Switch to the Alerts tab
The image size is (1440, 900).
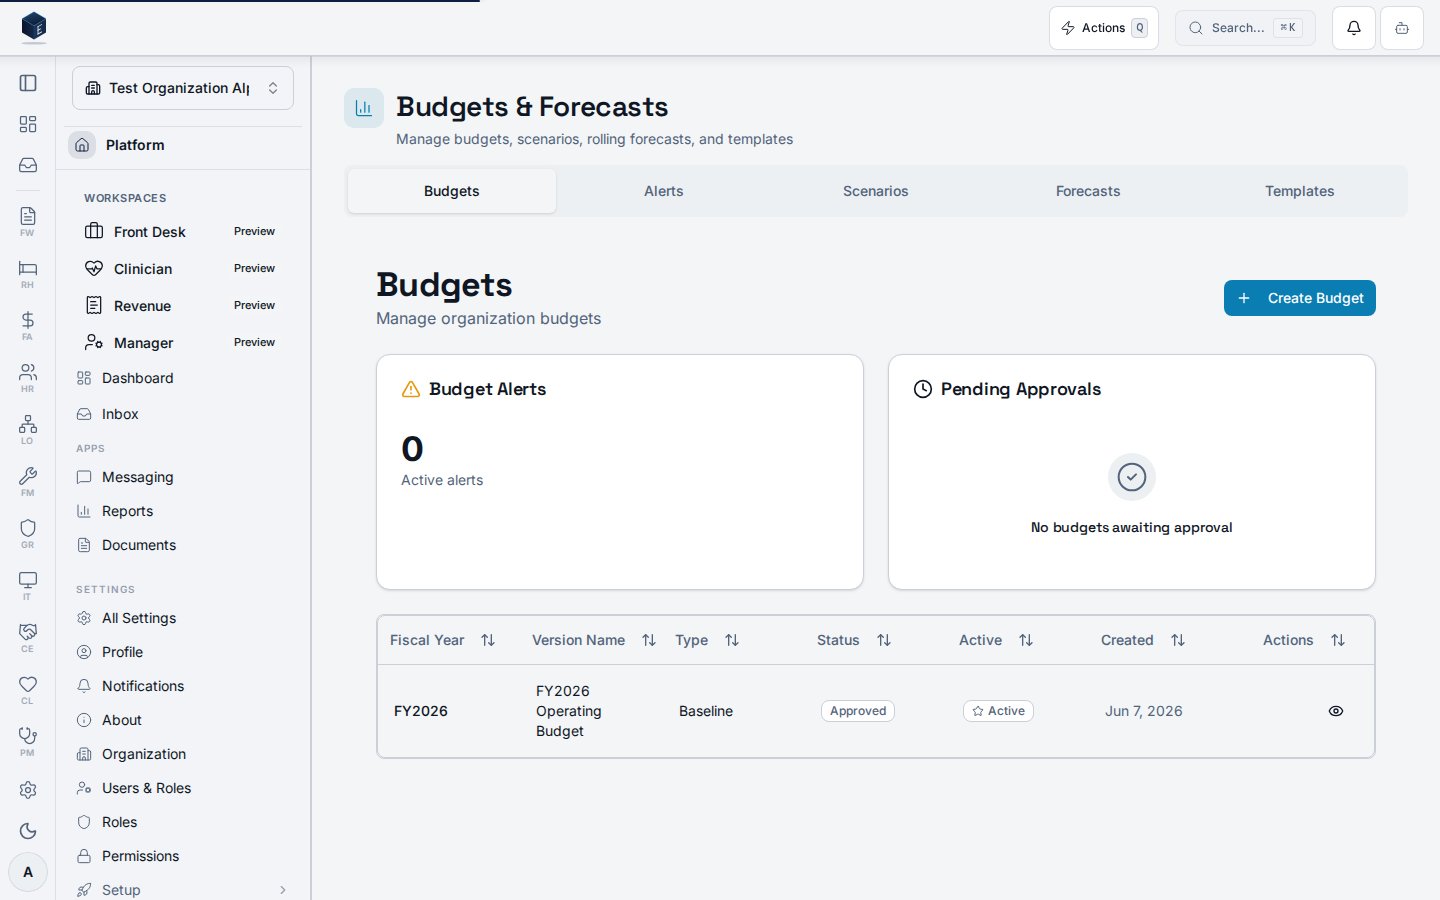[x=664, y=191]
